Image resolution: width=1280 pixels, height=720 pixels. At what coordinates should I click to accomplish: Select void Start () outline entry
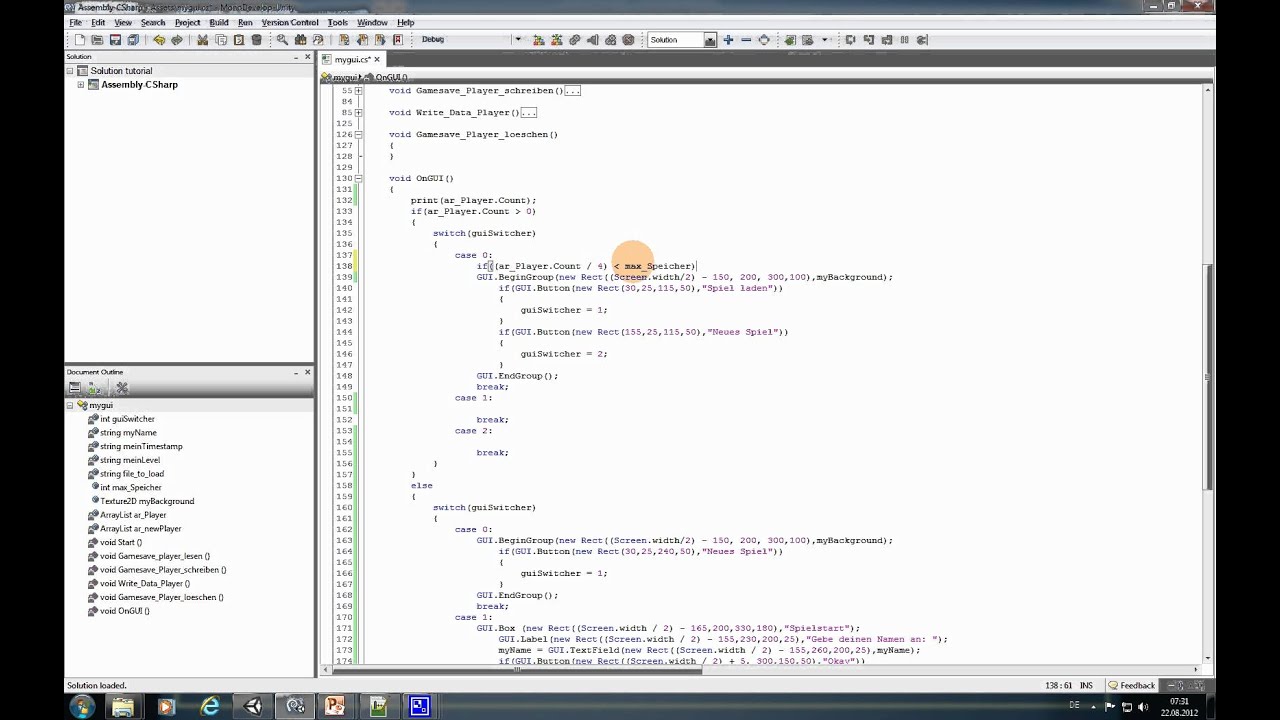tap(120, 542)
